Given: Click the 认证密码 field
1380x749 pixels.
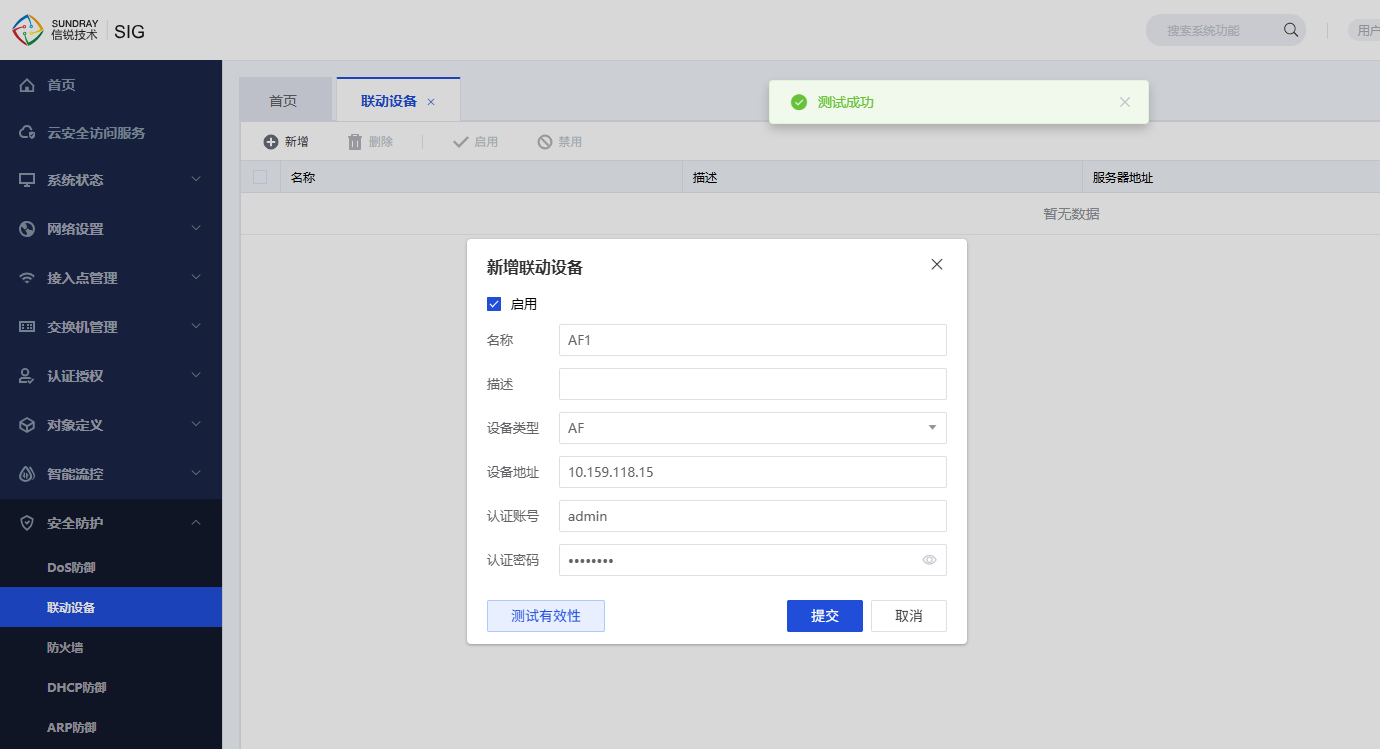Looking at the screenshot, I should point(753,560).
